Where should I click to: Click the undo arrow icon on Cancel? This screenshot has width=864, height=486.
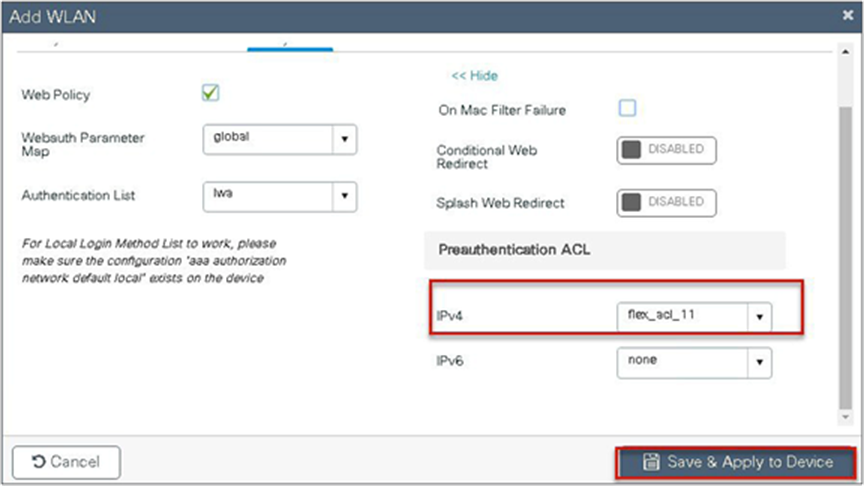[38, 462]
